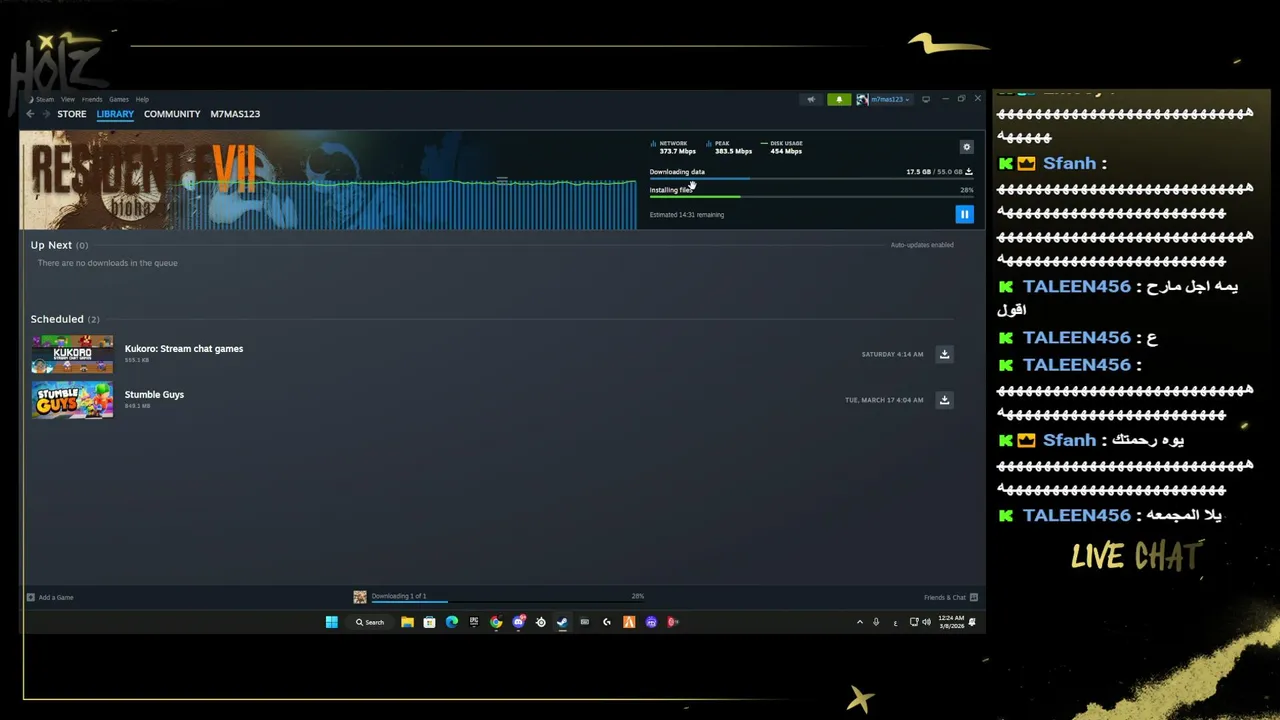This screenshot has height=720, width=1280.
Task: Open SteelSeries app from taskbar
Action: click(x=540, y=622)
